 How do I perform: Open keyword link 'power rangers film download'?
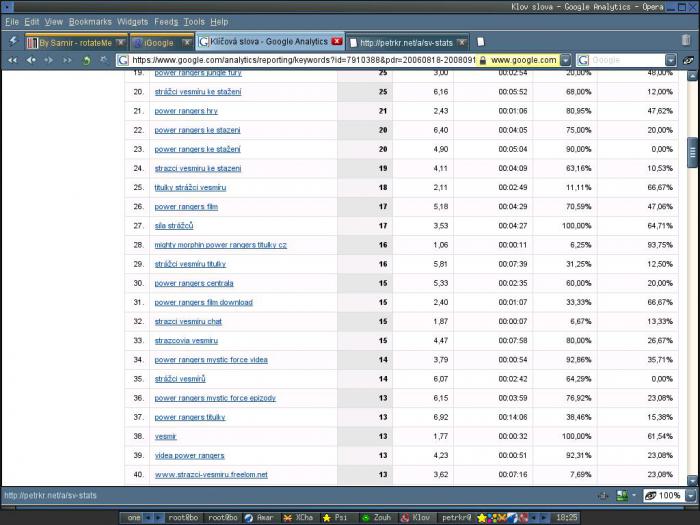pyautogui.click(x=204, y=303)
